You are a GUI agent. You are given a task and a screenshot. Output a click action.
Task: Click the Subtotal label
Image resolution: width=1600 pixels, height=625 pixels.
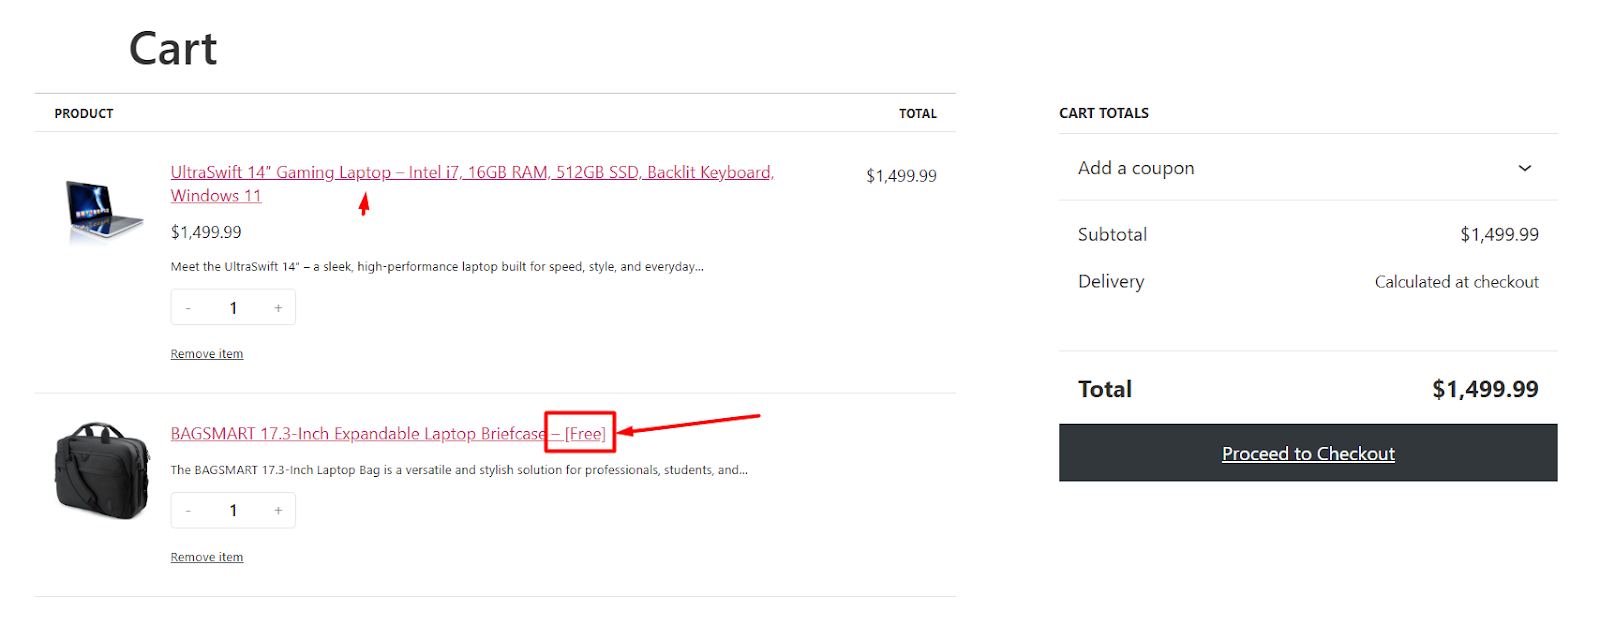tap(1112, 234)
